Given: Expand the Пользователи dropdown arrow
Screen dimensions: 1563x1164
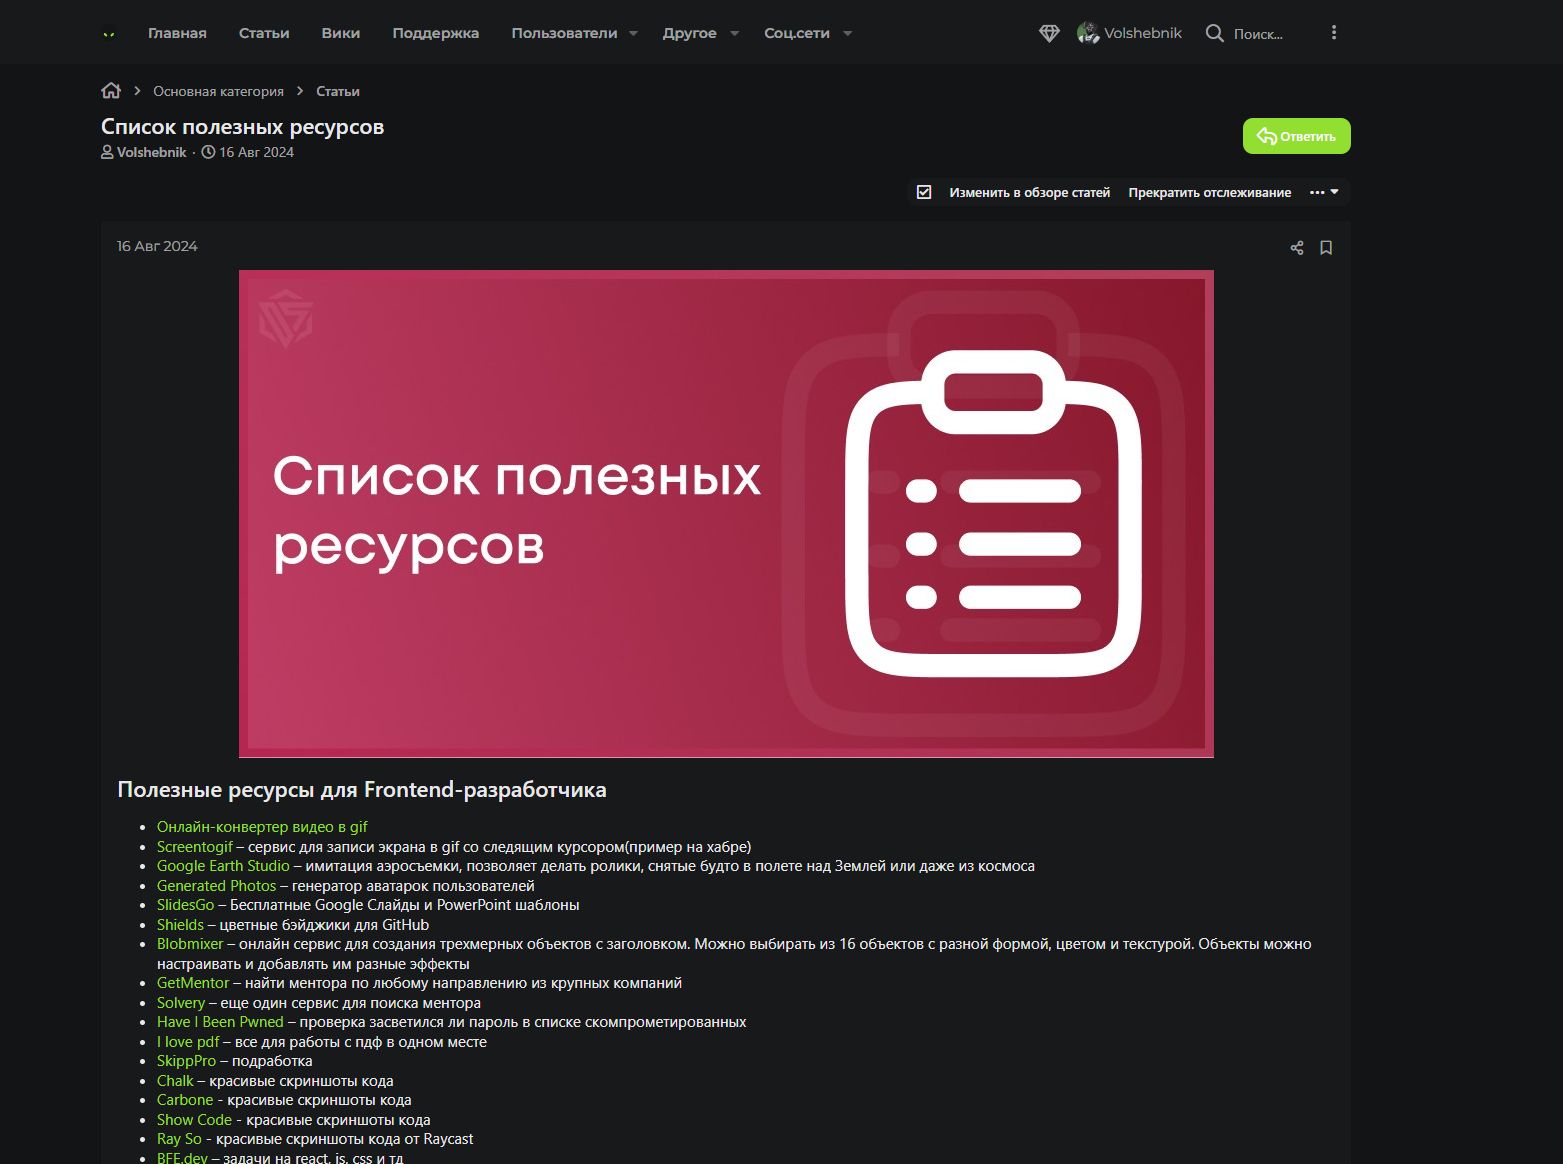Looking at the screenshot, I should pyautogui.click(x=633, y=33).
